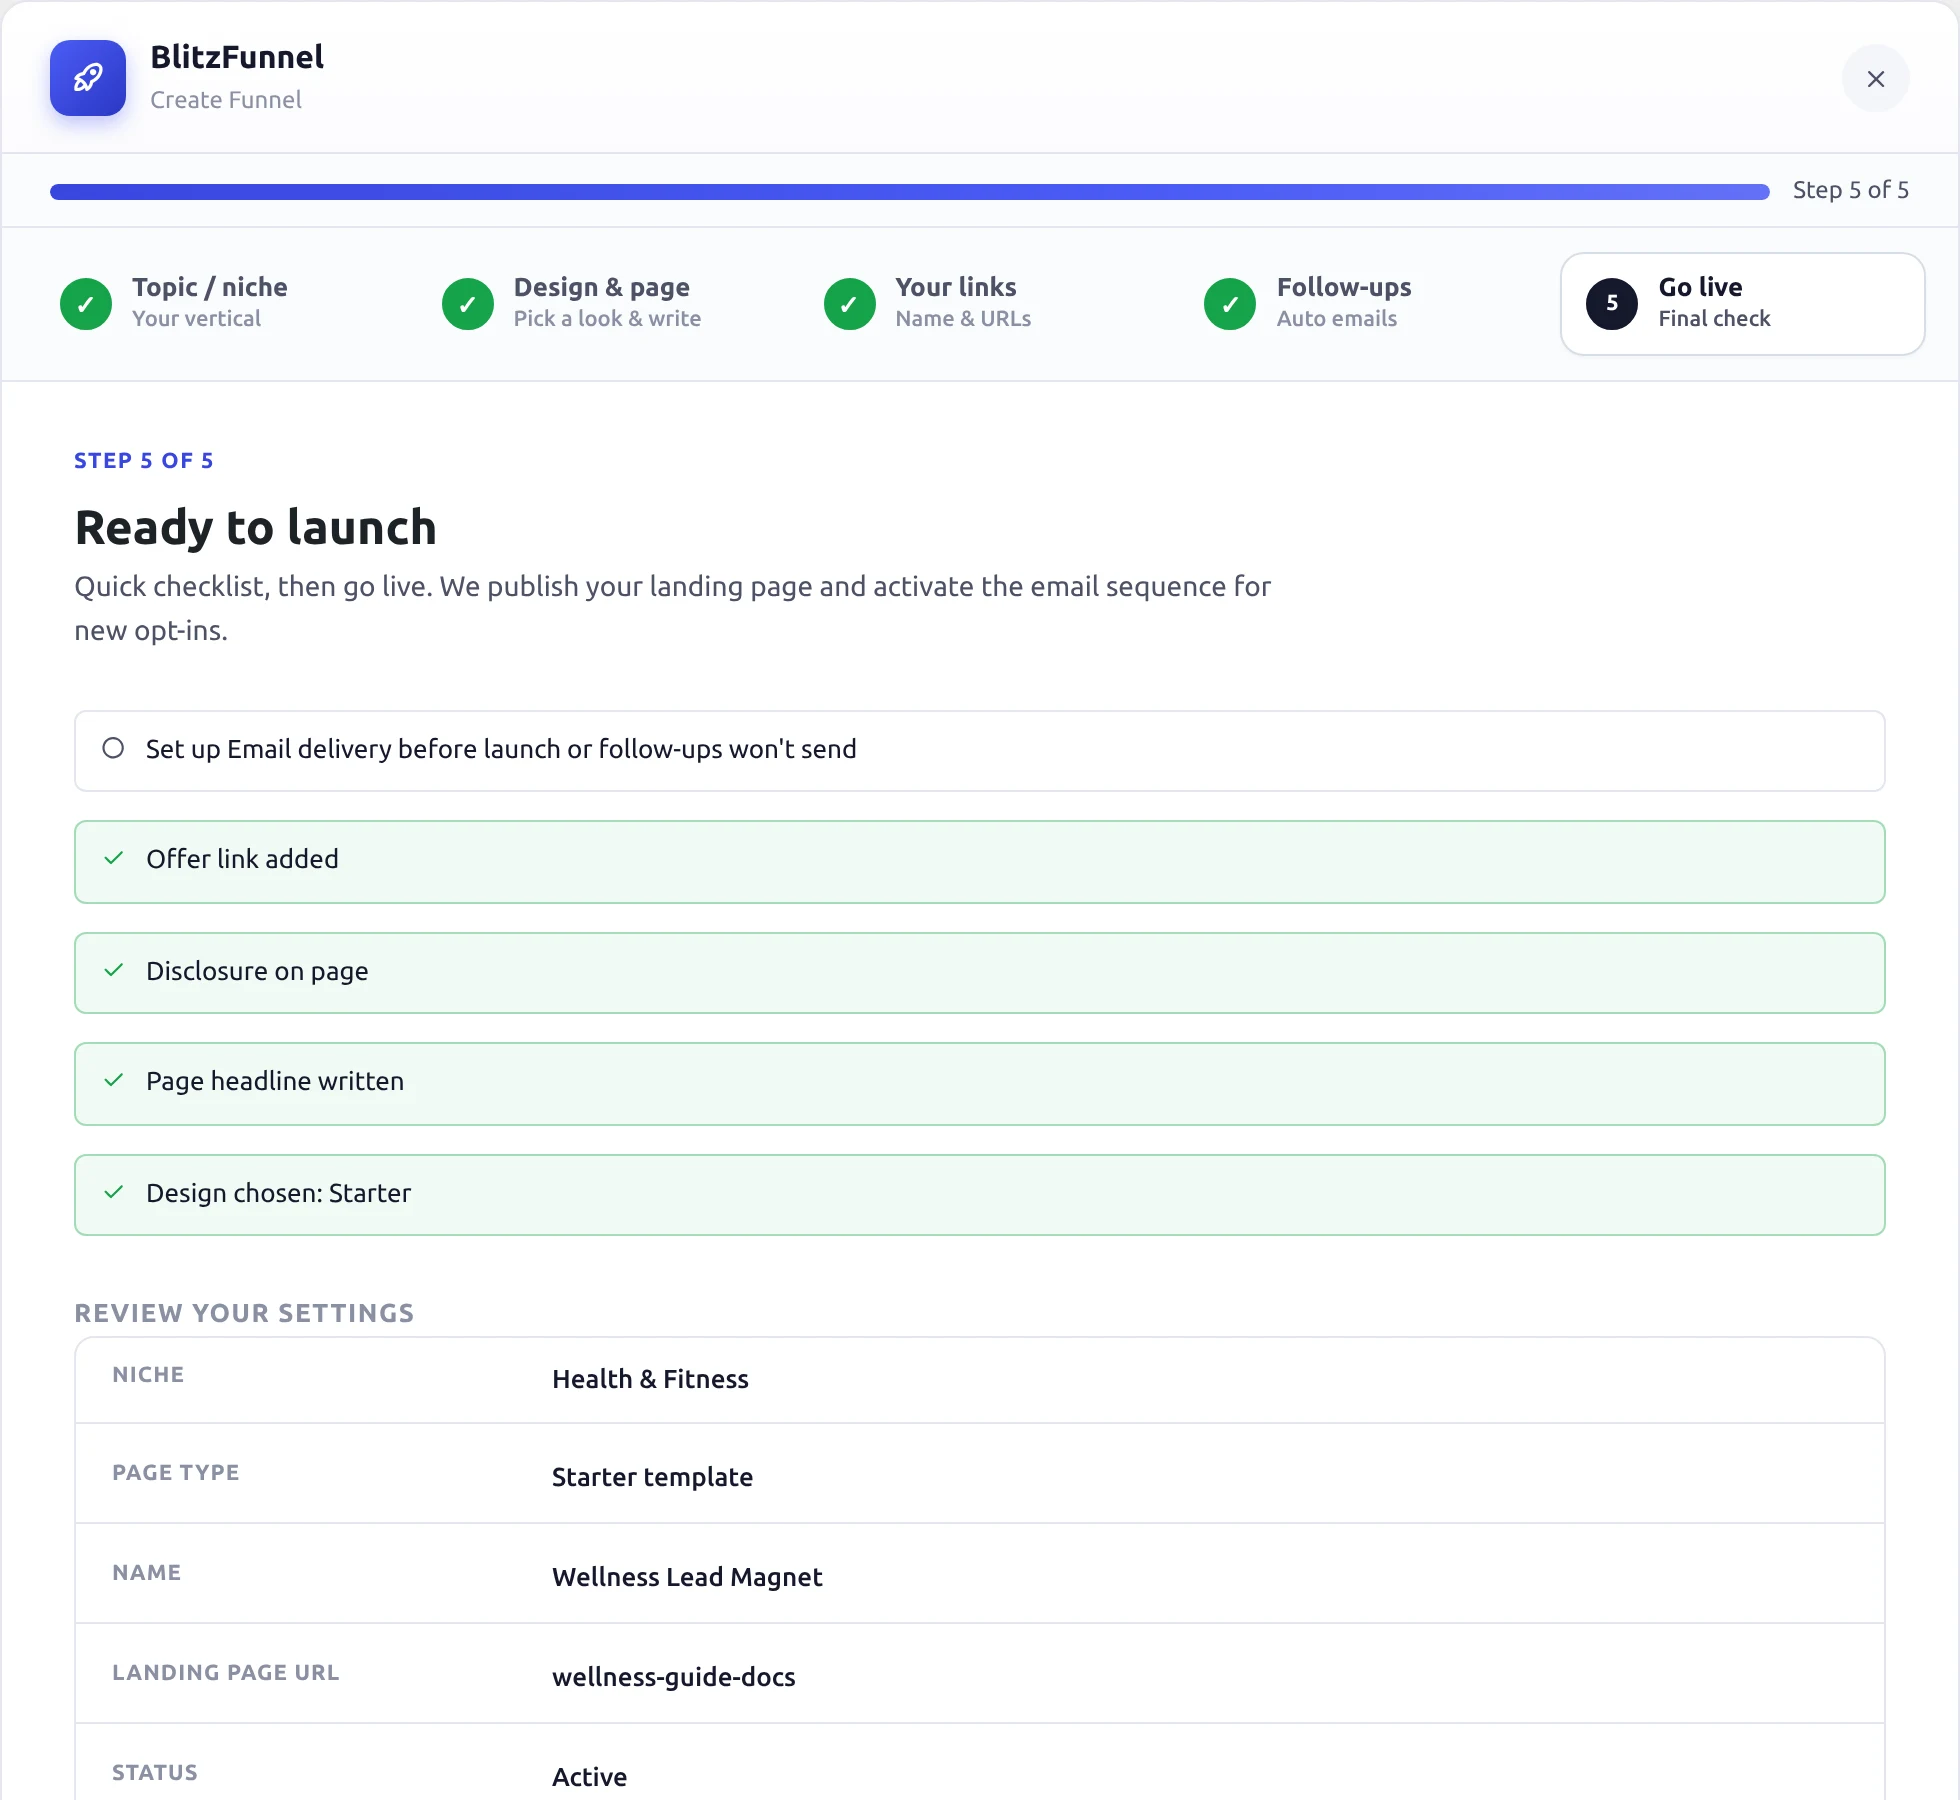Click the 'Ready to launch' heading
Viewport: 1960px width, 1800px height.
click(256, 528)
